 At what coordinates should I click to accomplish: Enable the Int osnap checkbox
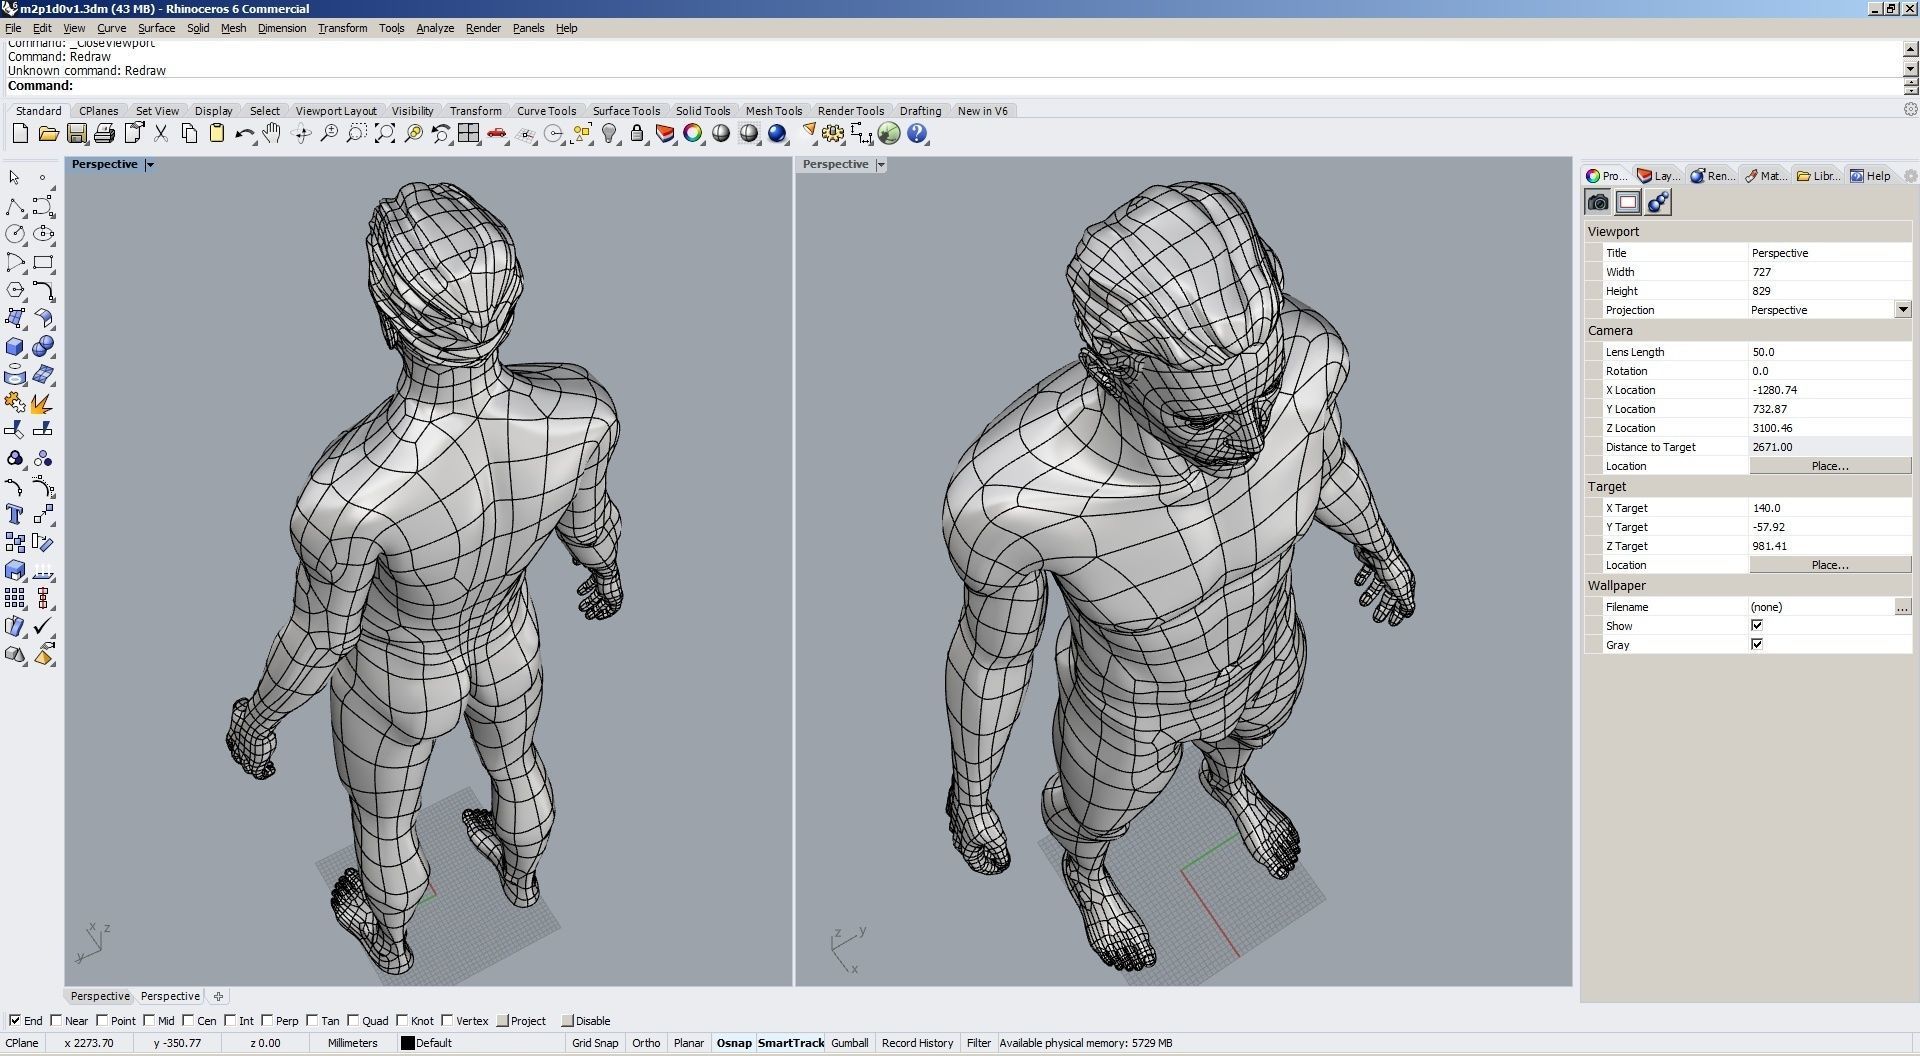[x=230, y=1021]
